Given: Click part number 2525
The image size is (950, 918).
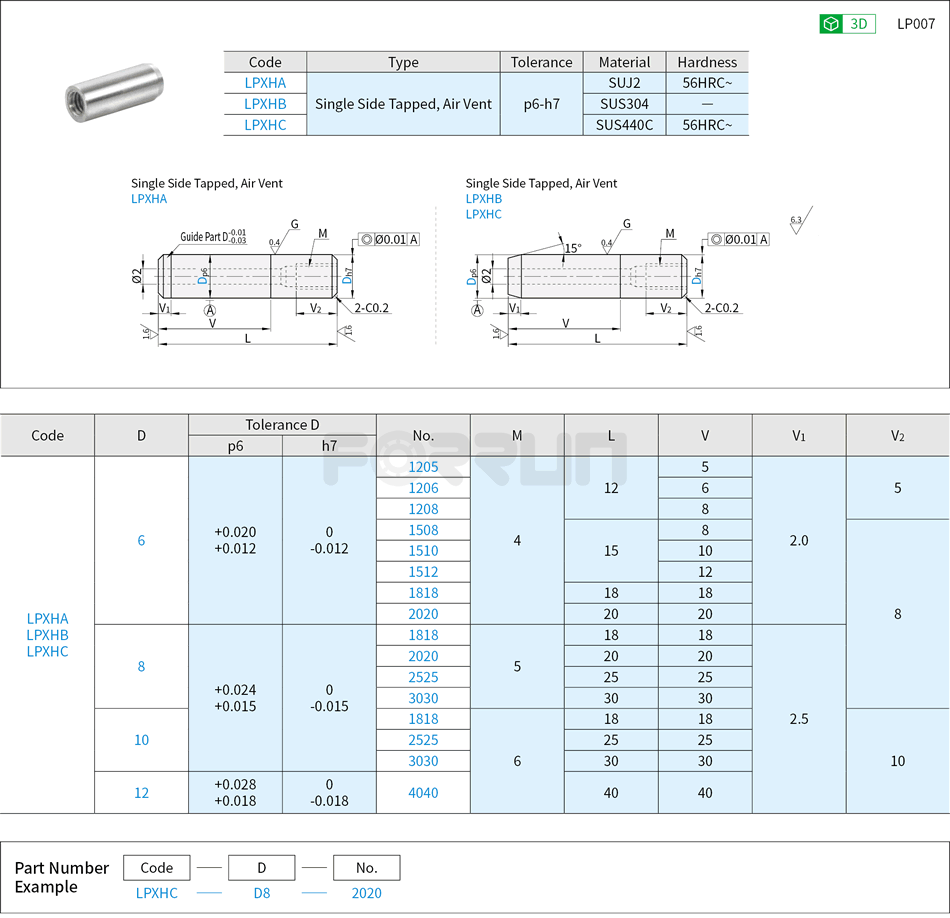Looking at the screenshot, I should 424,677.
